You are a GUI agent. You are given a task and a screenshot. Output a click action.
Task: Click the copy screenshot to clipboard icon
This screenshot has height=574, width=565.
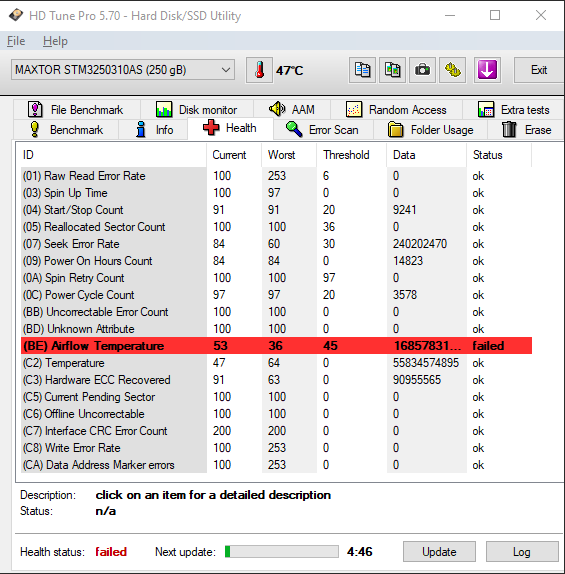pos(392,70)
